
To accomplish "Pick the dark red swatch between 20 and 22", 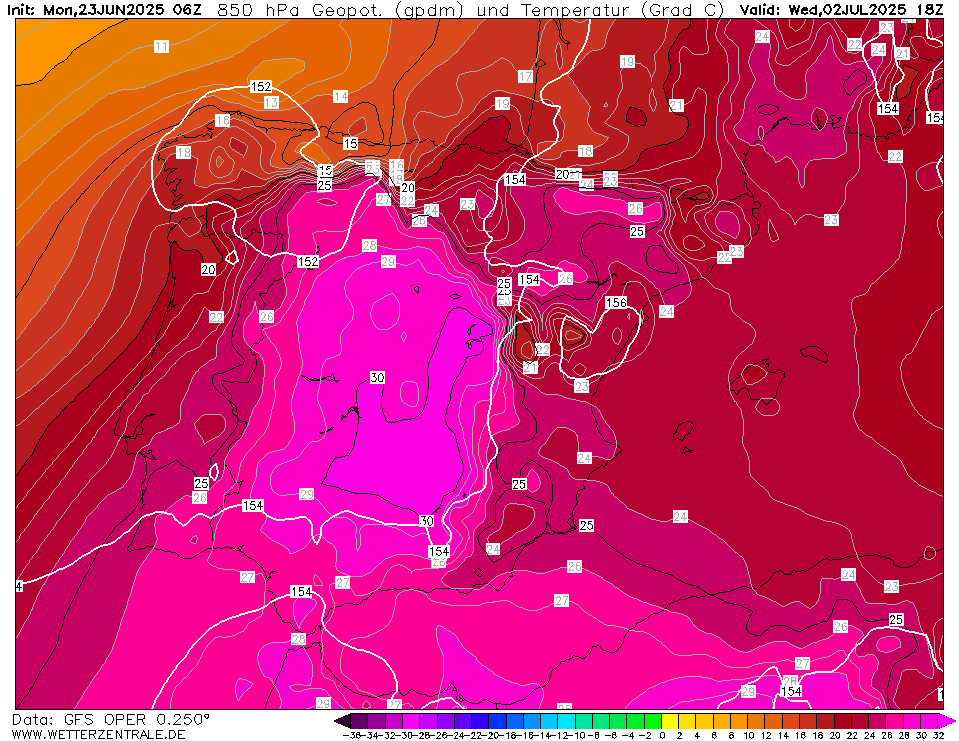I will [x=842, y=721].
